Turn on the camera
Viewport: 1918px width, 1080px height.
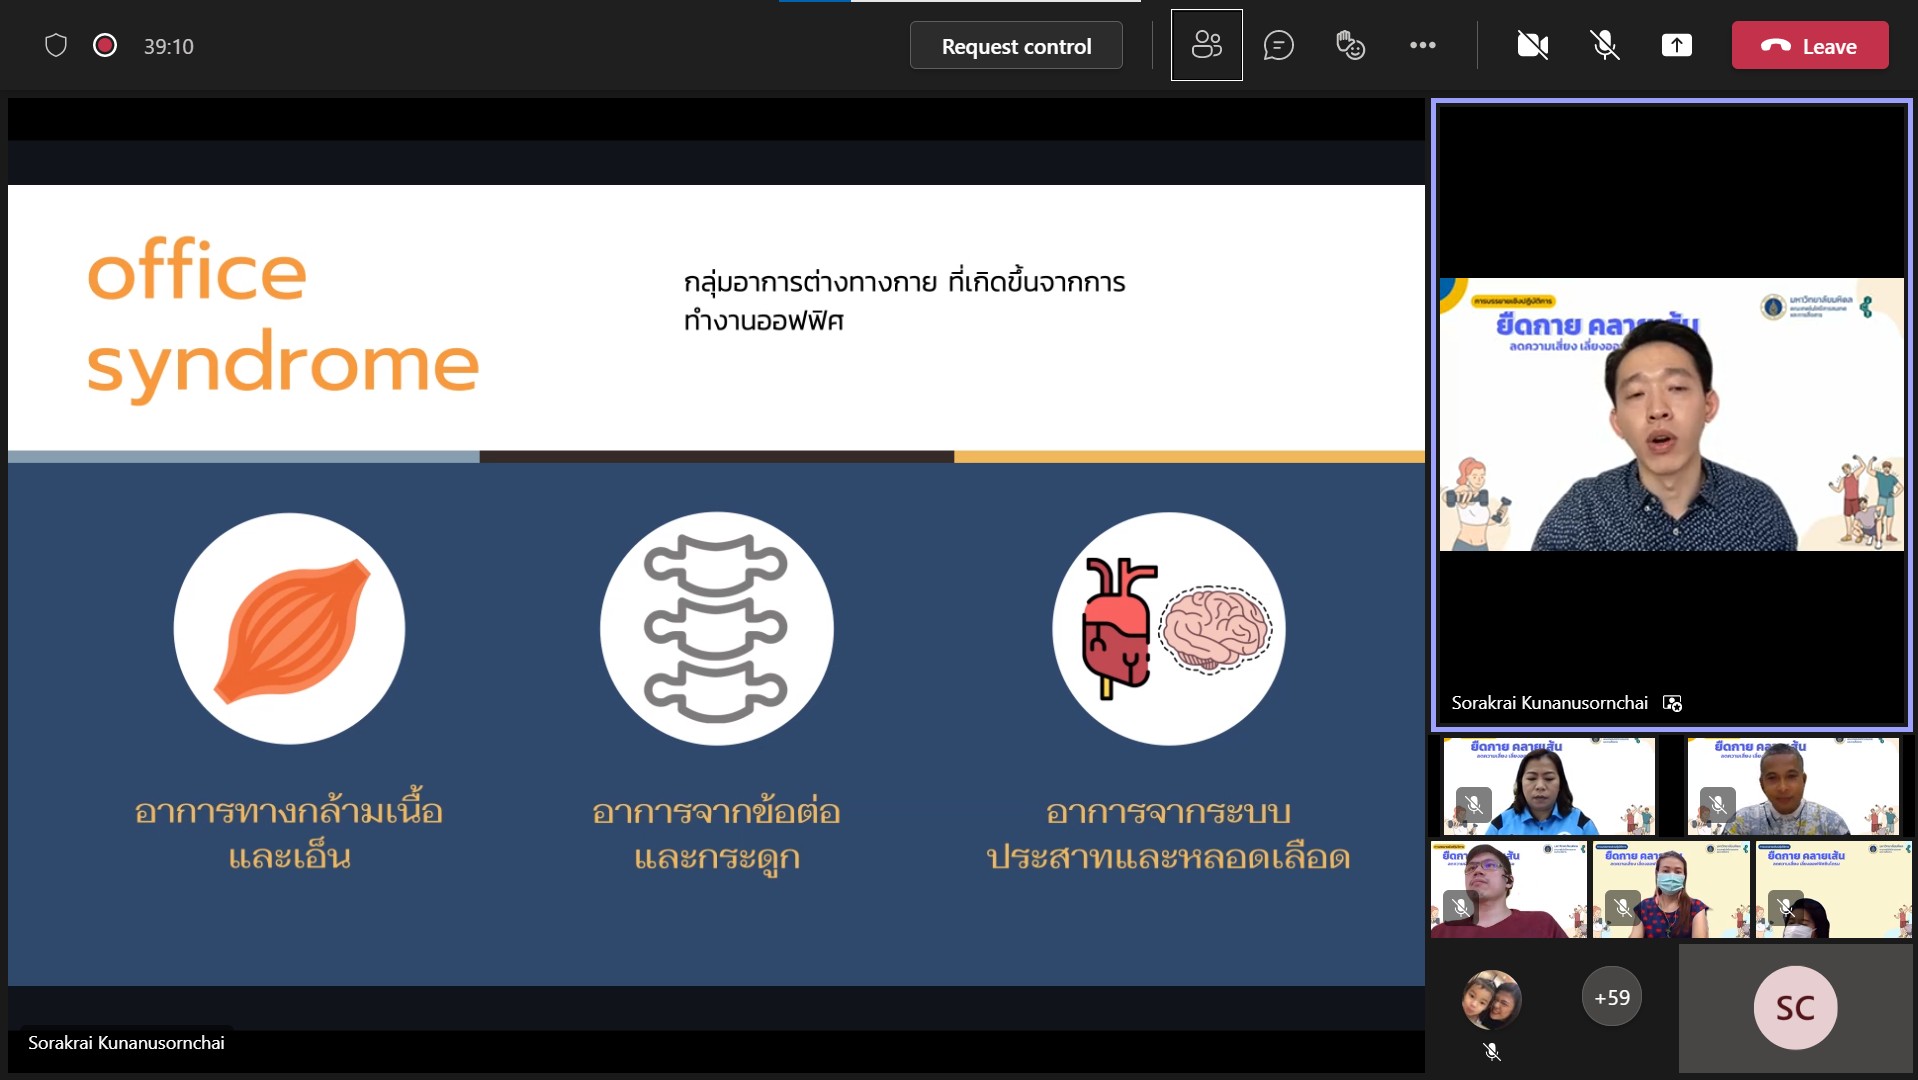(1532, 46)
